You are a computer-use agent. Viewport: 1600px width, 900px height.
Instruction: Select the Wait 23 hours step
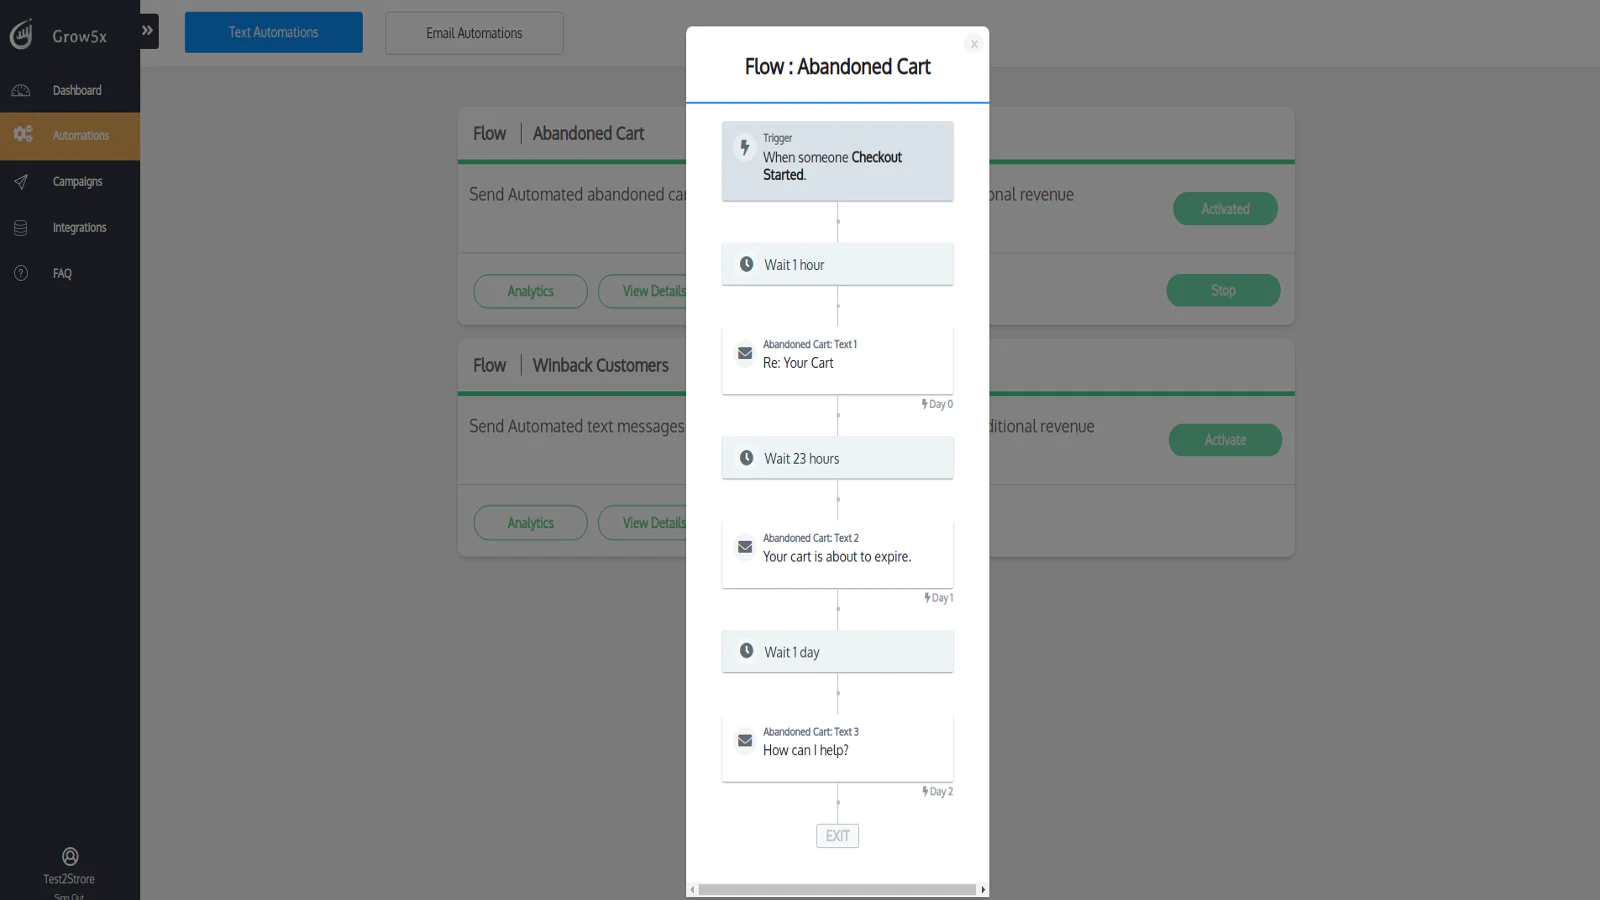click(x=837, y=458)
